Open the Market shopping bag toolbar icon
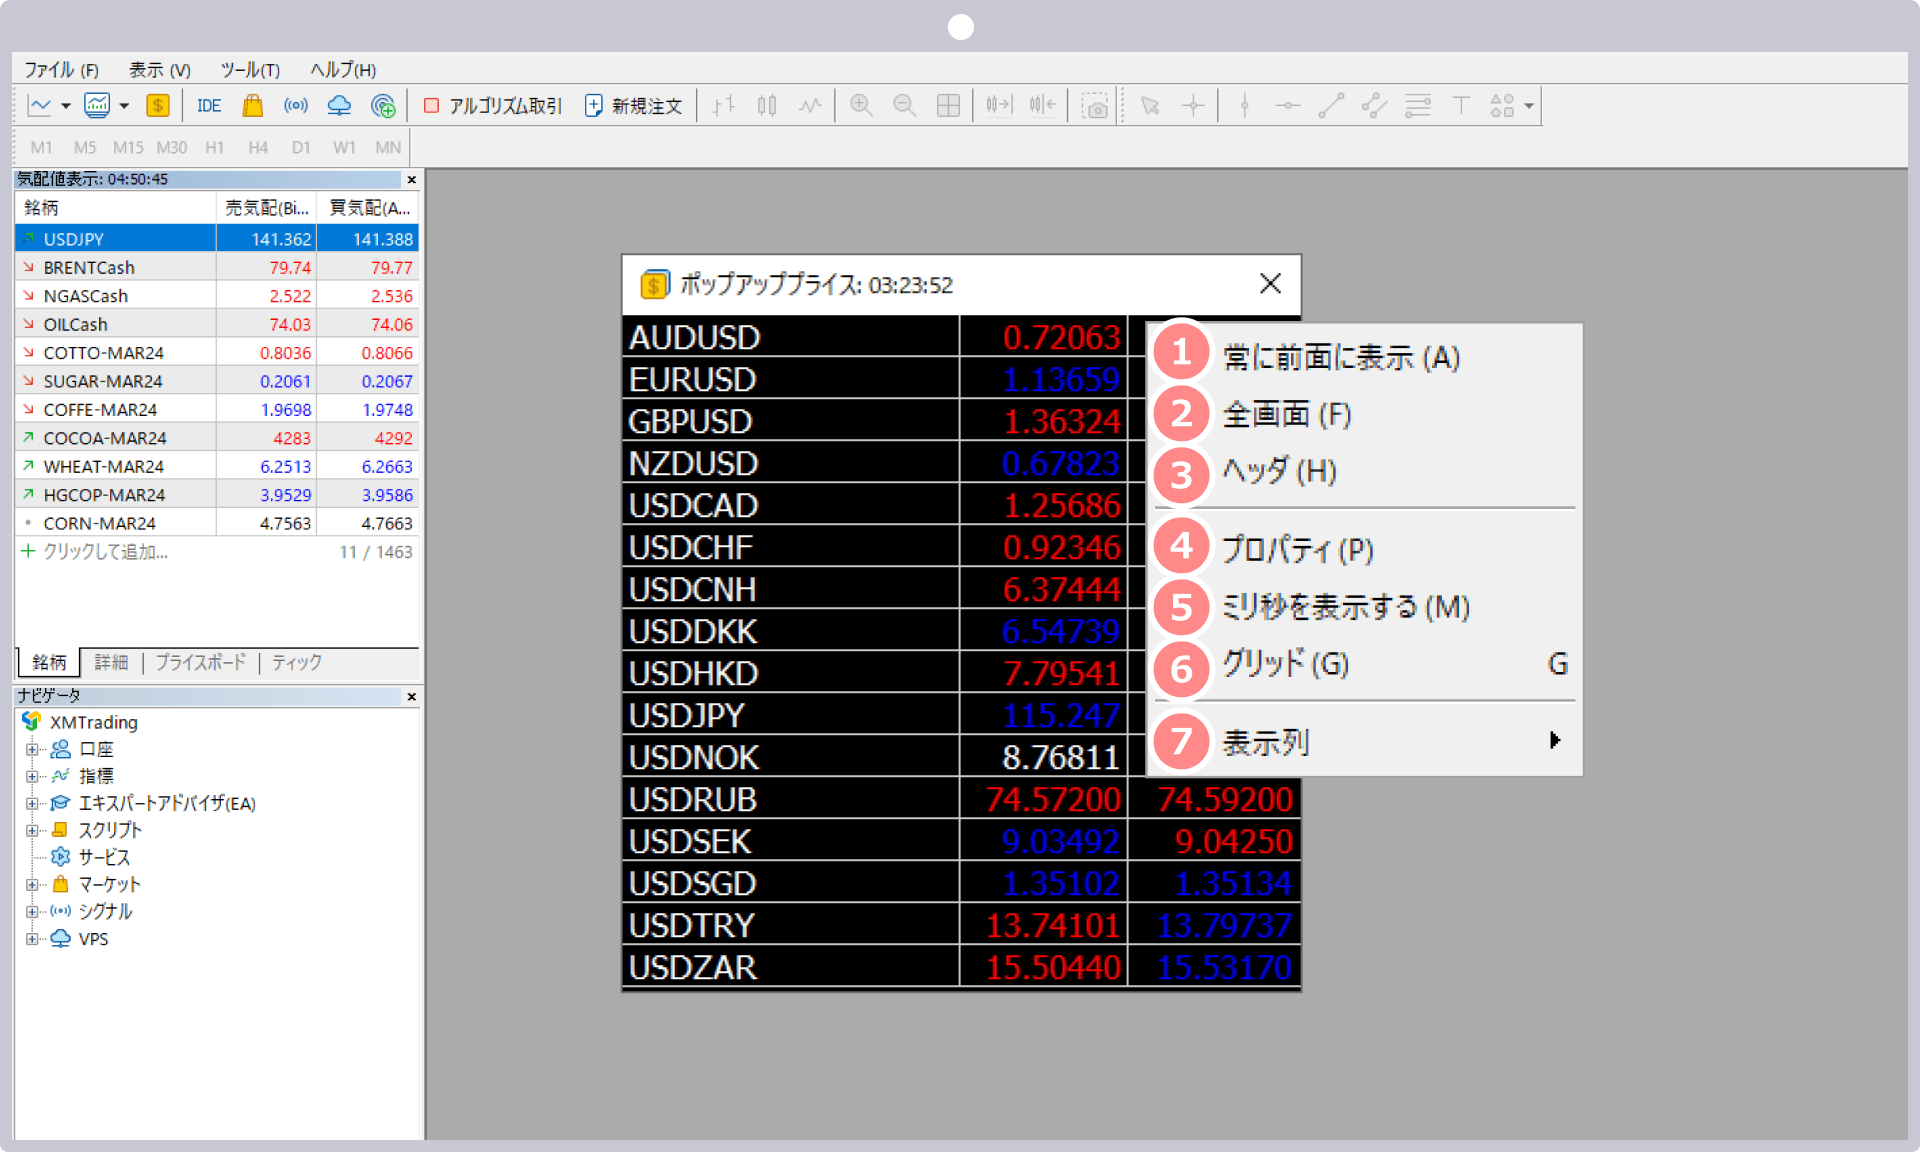The image size is (1920, 1152). click(x=252, y=105)
